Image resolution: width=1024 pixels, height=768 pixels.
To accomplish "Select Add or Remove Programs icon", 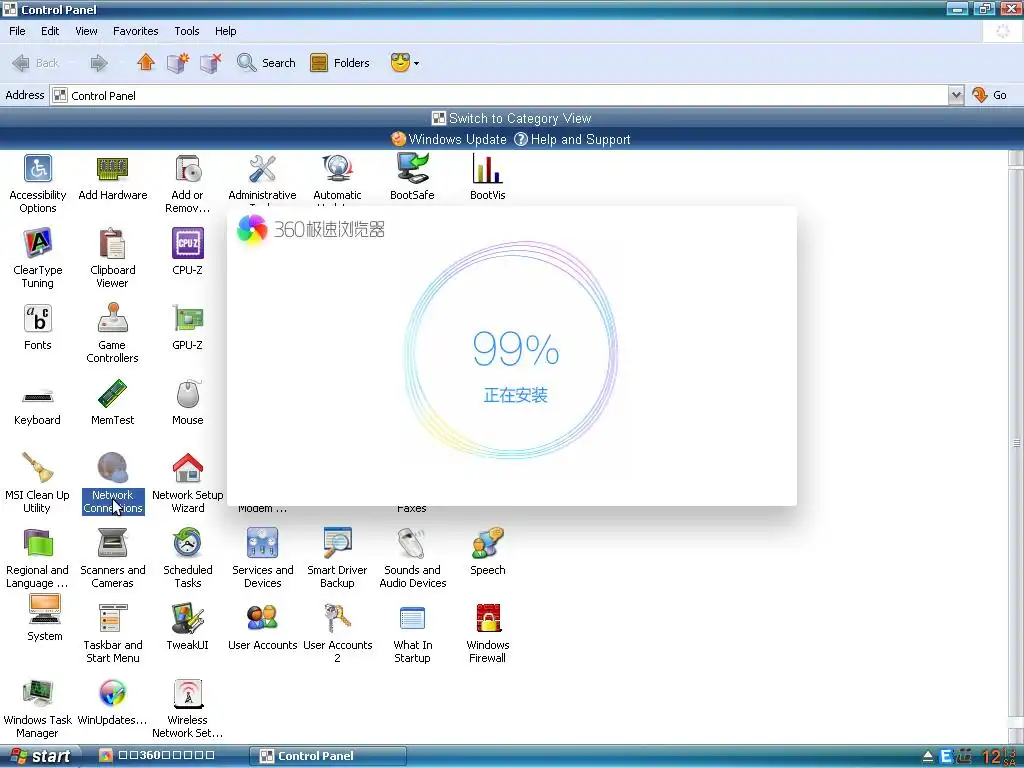I will coord(187,168).
